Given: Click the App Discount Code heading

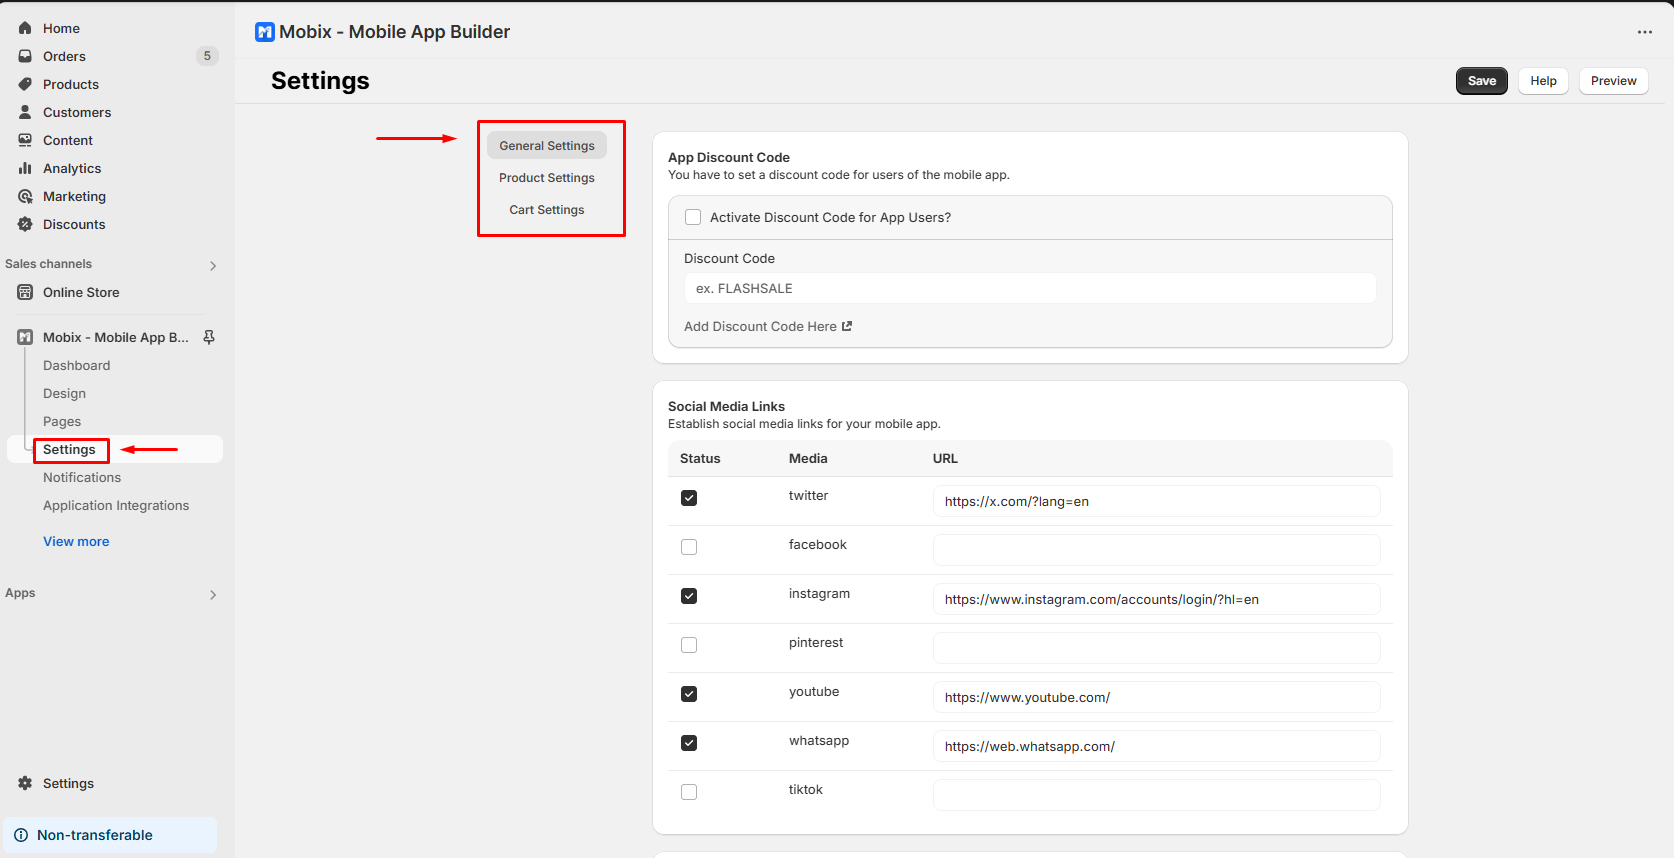Looking at the screenshot, I should click(x=729, y=157).
